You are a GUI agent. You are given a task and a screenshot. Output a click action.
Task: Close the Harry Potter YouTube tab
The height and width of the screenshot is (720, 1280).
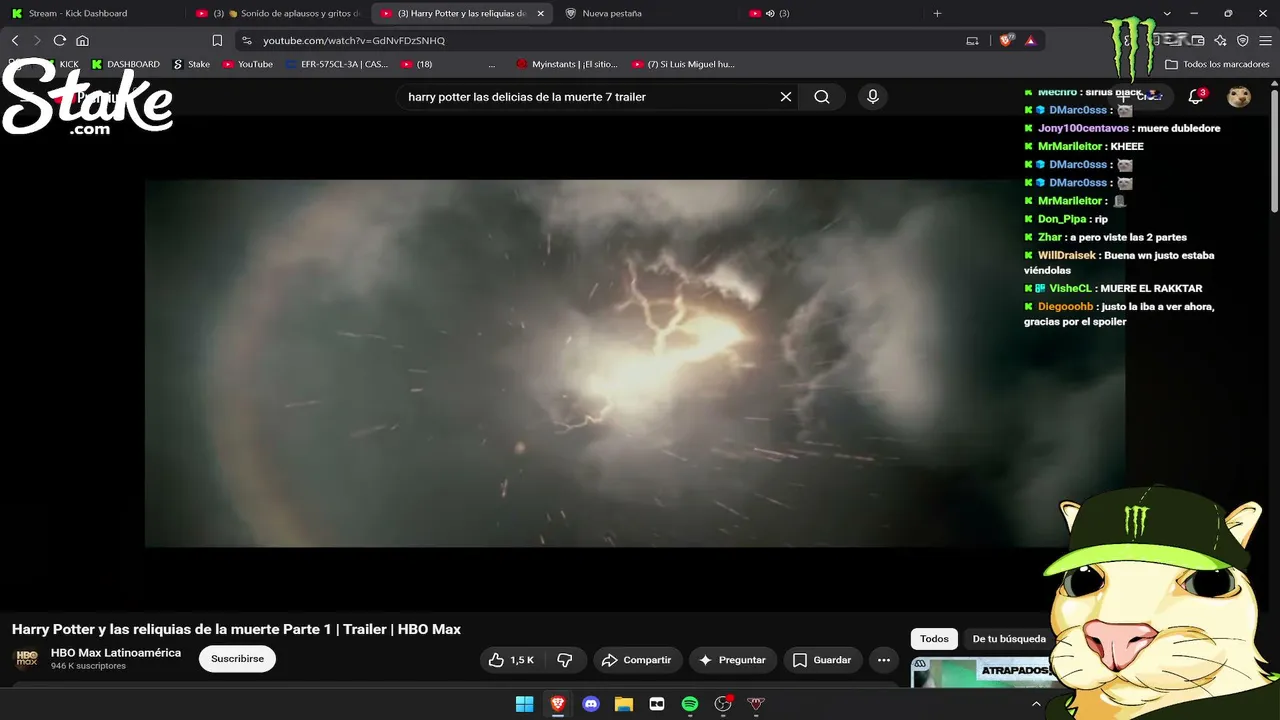541,13
